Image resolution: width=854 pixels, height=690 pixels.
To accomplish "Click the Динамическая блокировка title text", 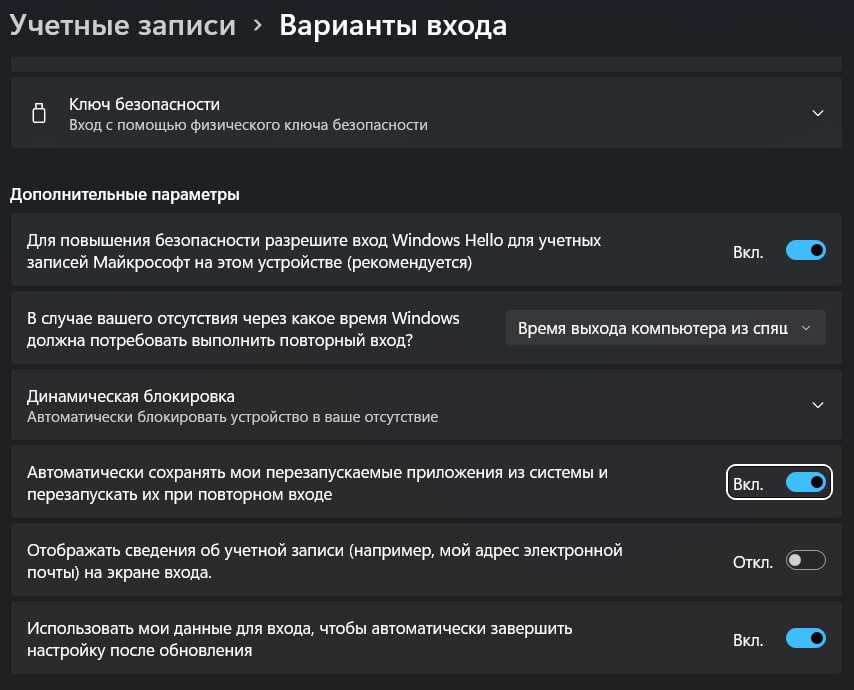I will 131,396.
